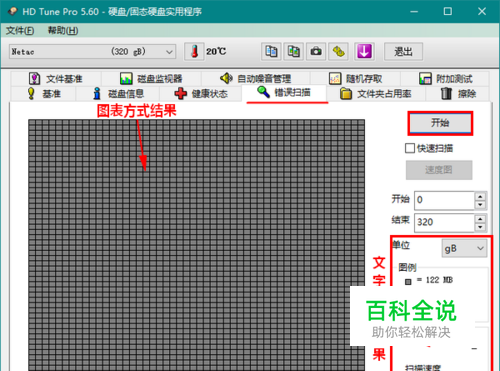Open the 磁盘信息 tab
The height and width of the screenshot is (371, 500).
(118, 94)
